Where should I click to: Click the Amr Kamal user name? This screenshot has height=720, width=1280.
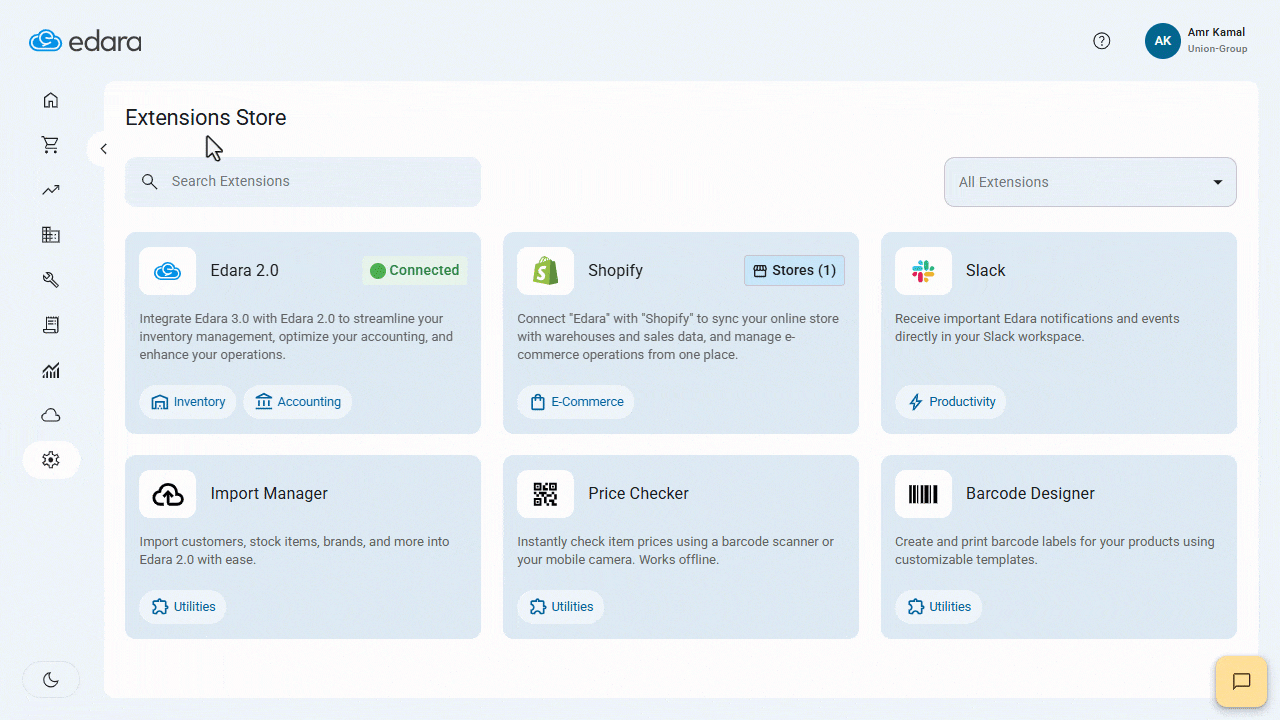1216,33
